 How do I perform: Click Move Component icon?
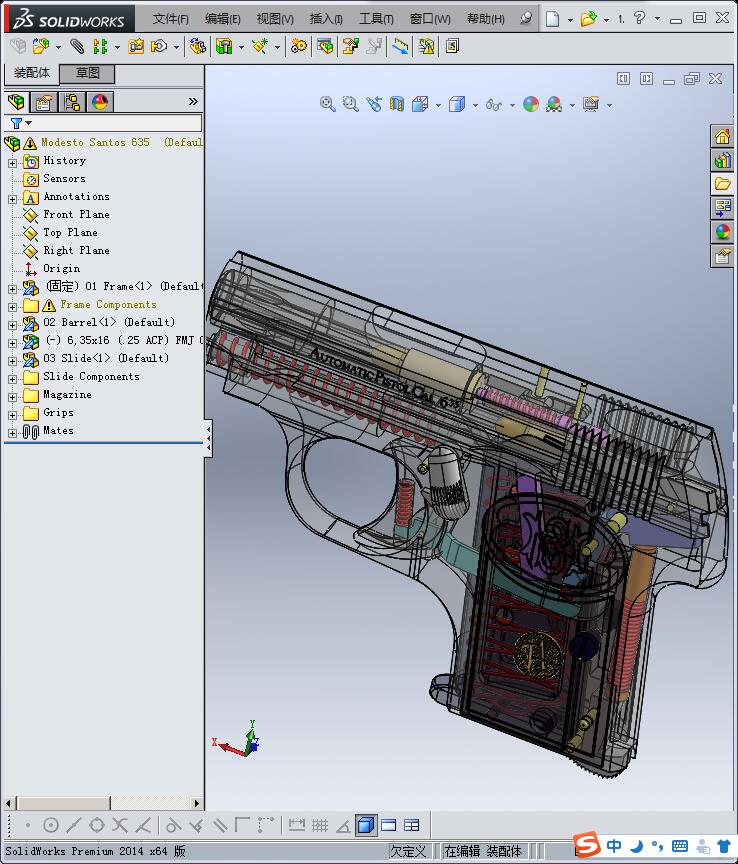(x=159, y=46)
